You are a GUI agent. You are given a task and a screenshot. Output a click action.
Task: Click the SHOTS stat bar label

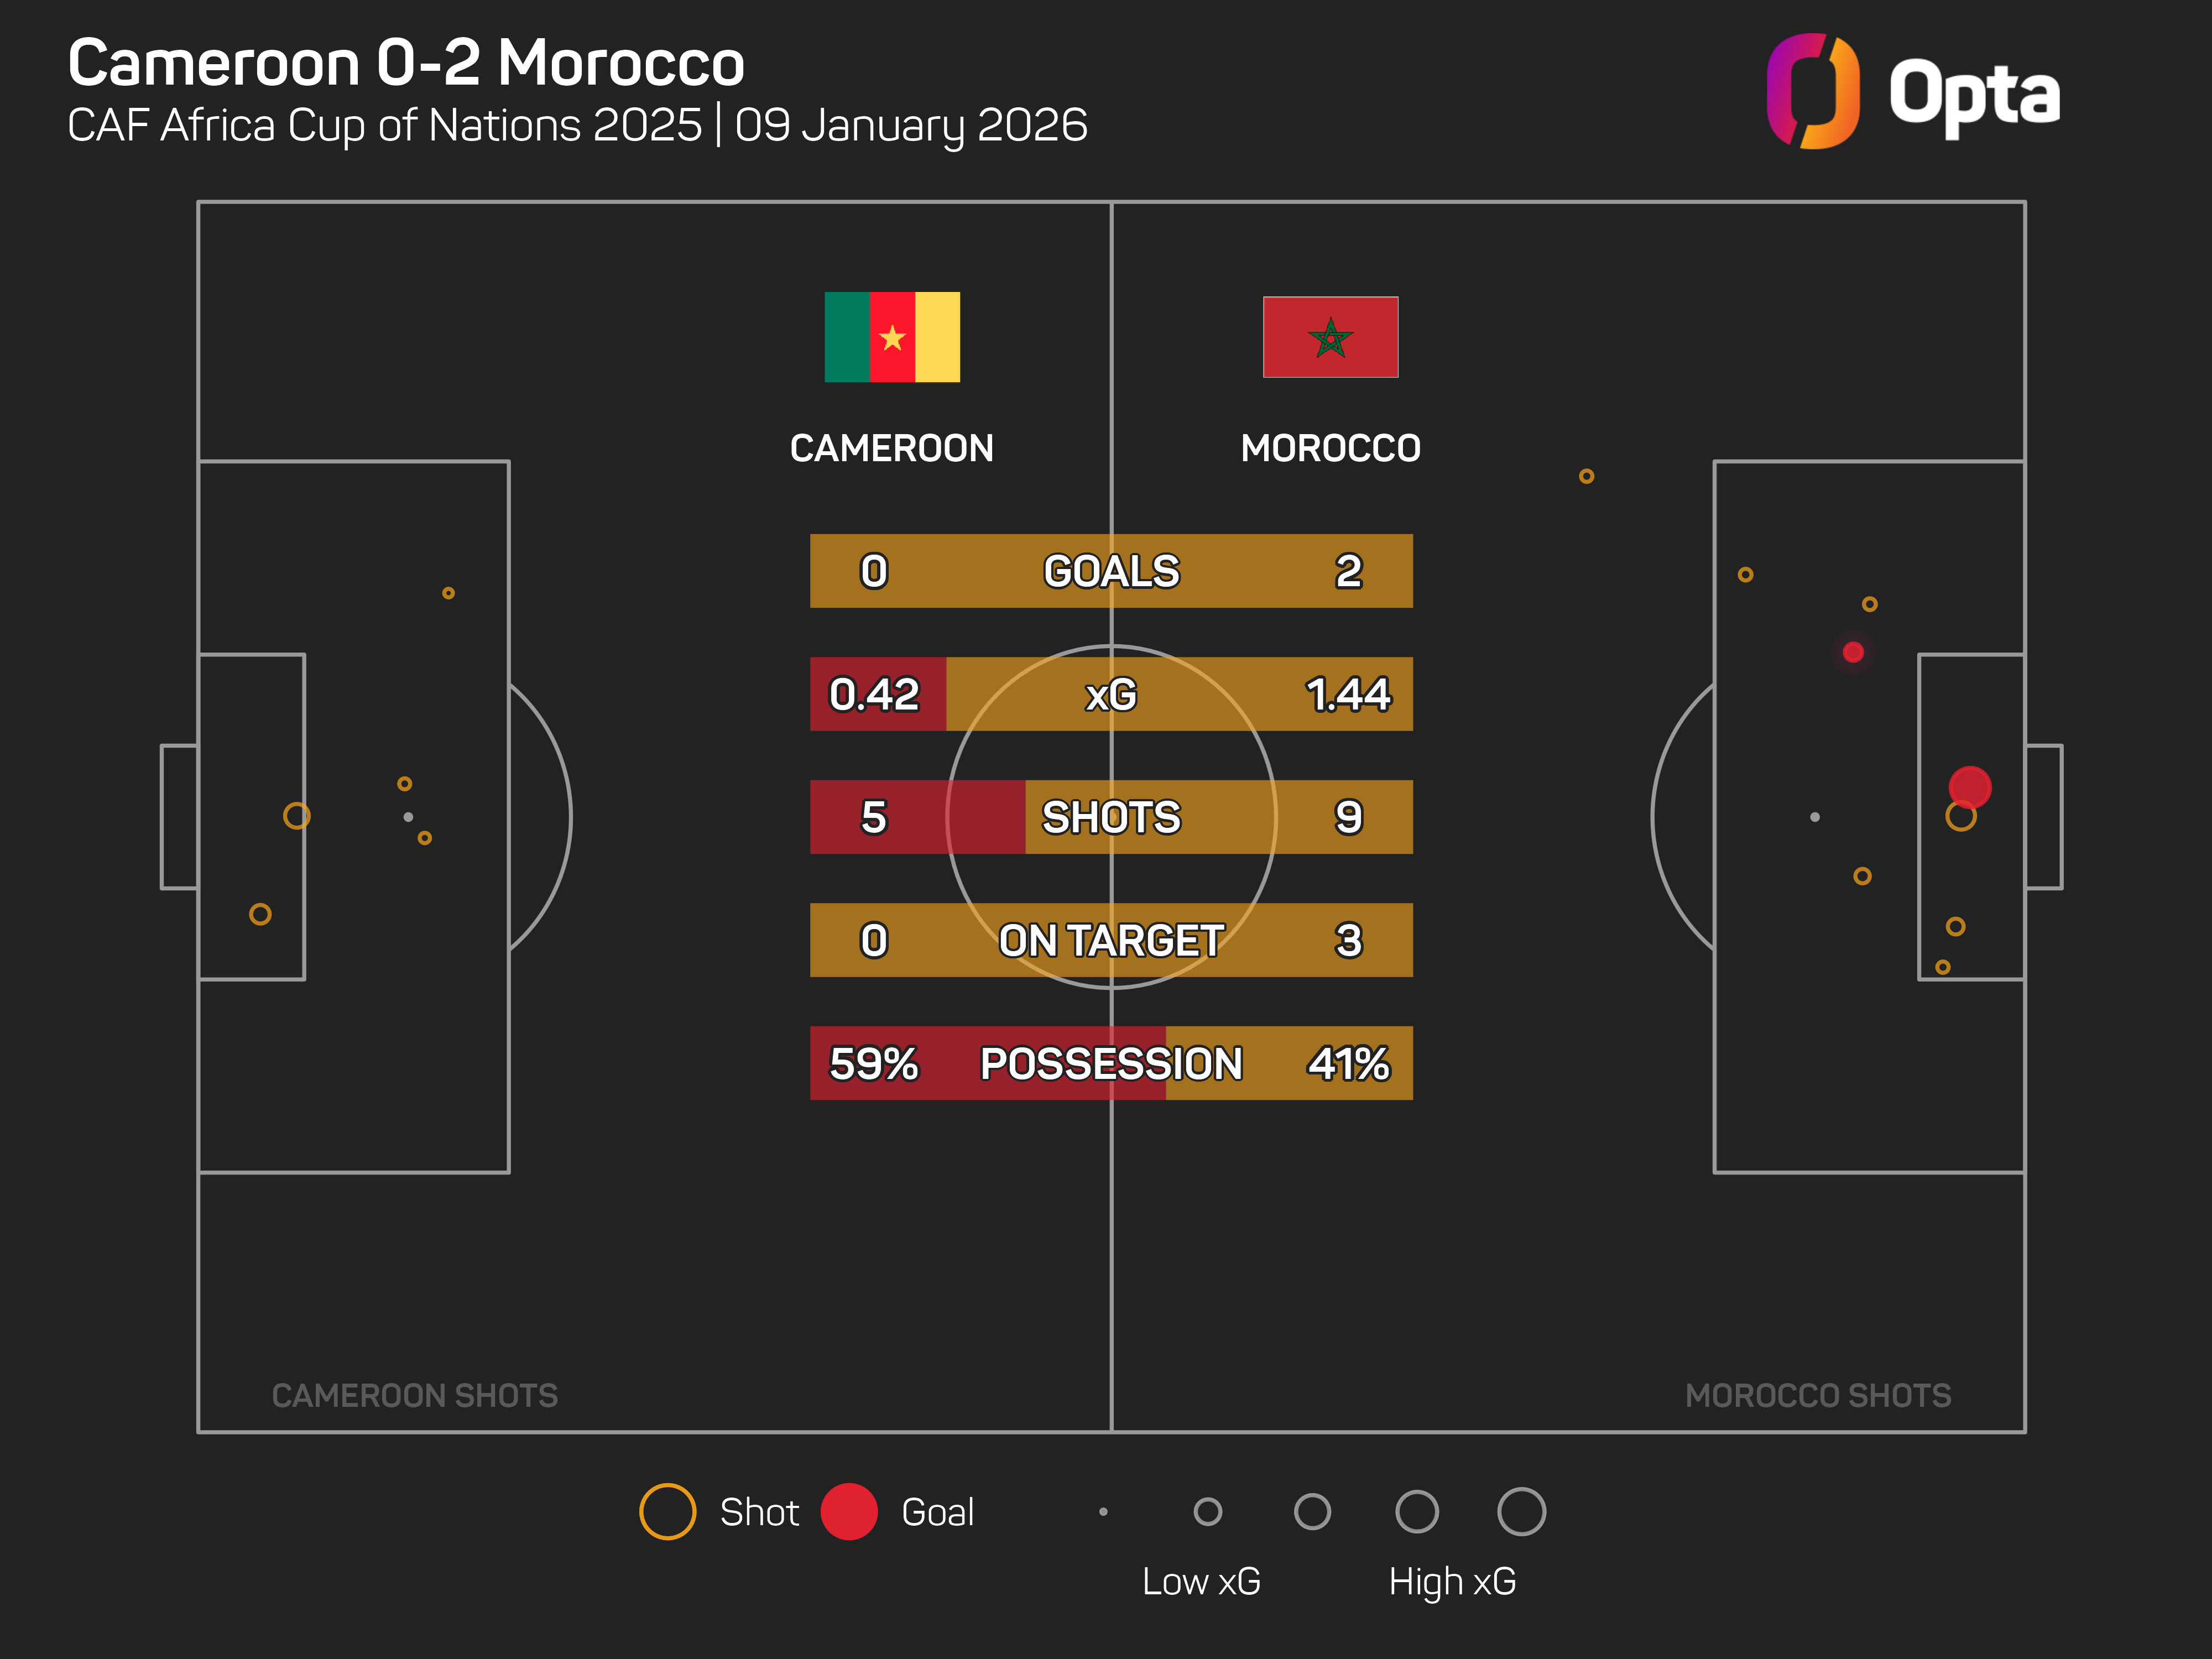coord(1111,817)
